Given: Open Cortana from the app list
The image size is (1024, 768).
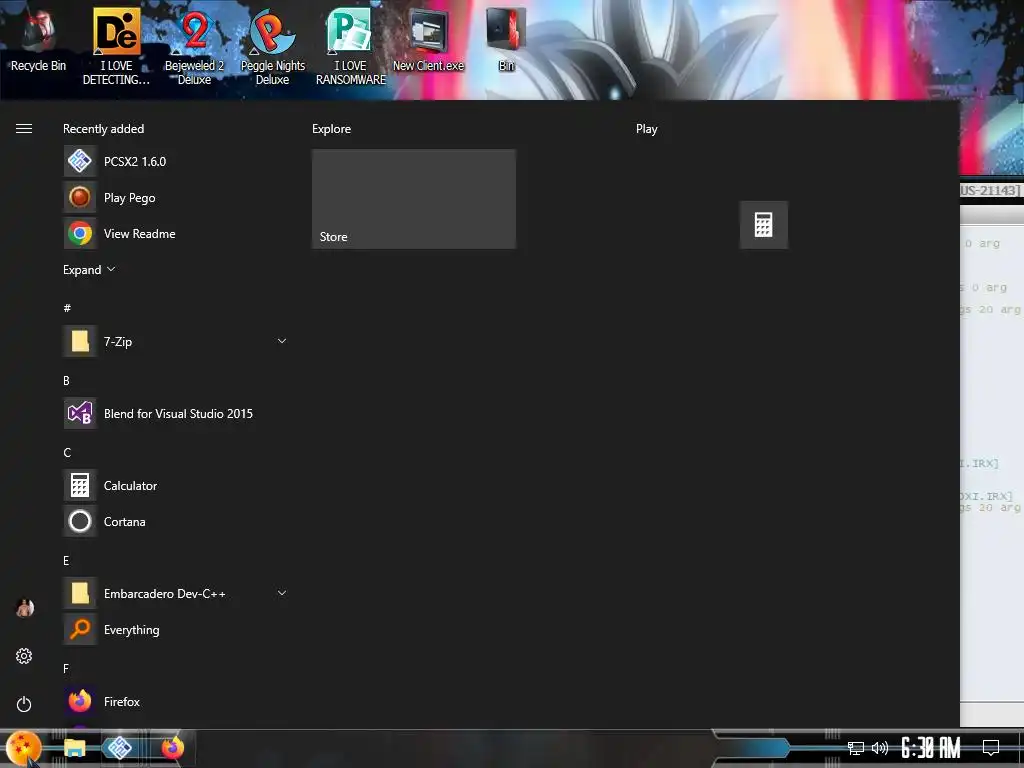Looking at the screenshot, I should coord(176,521).
